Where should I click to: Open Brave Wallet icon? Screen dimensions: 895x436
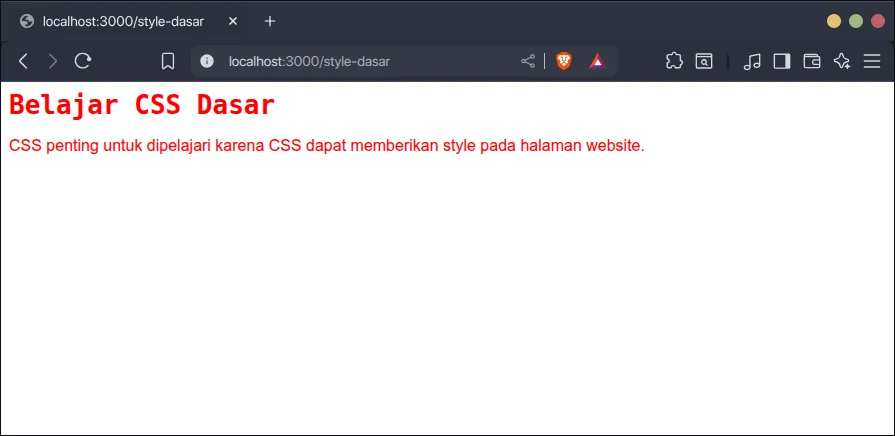click(812, 61)
